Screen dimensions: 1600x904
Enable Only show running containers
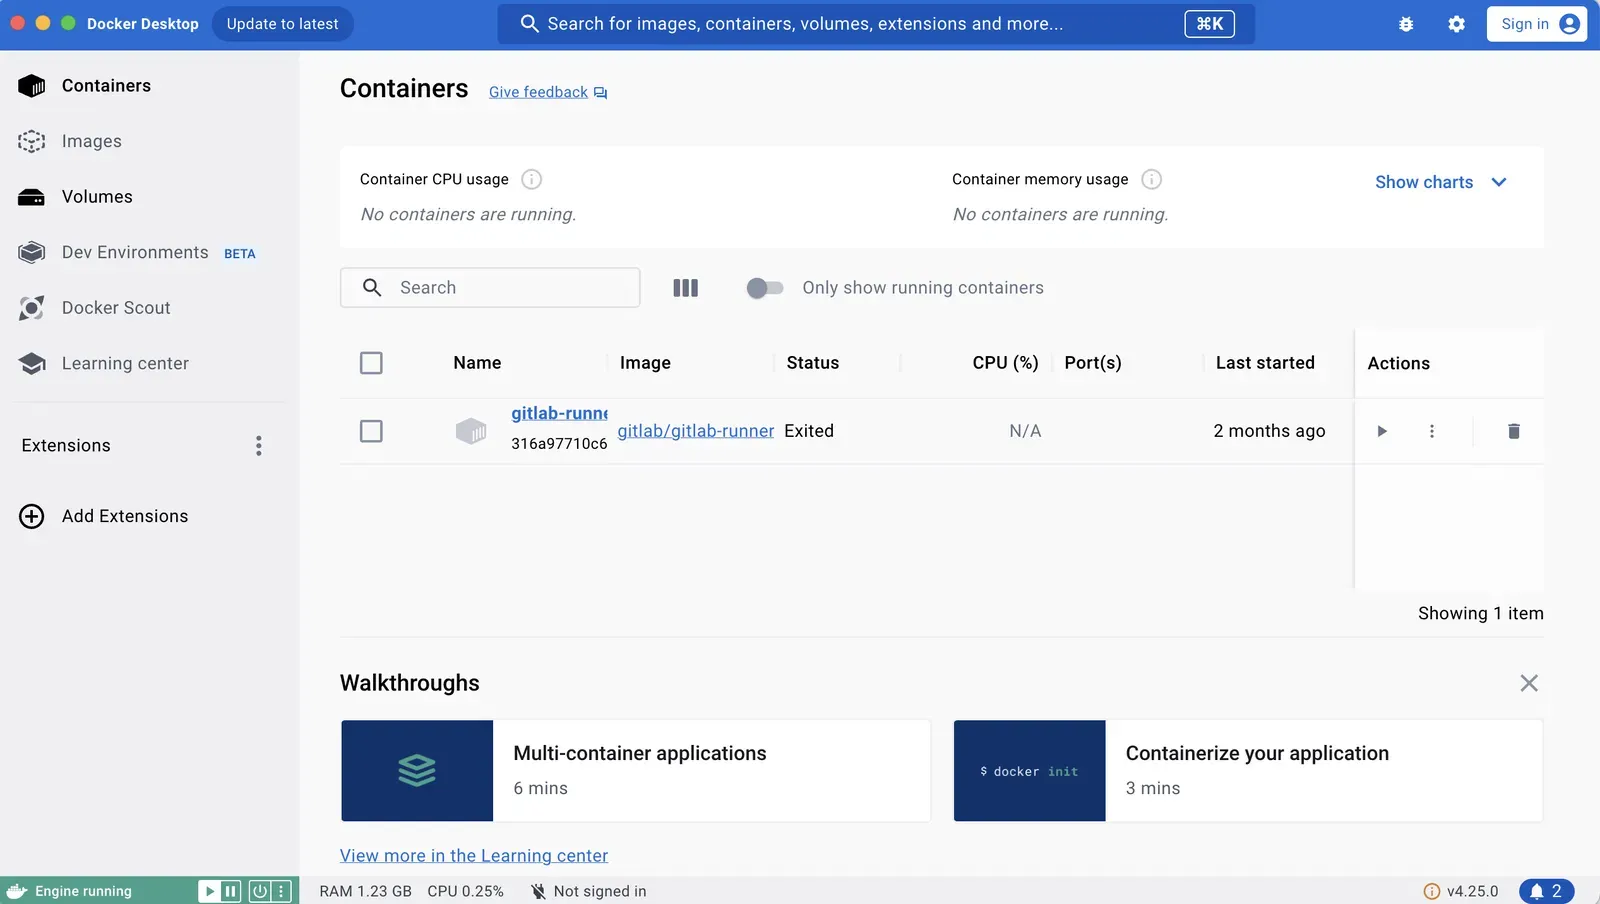tap(764, 287)
